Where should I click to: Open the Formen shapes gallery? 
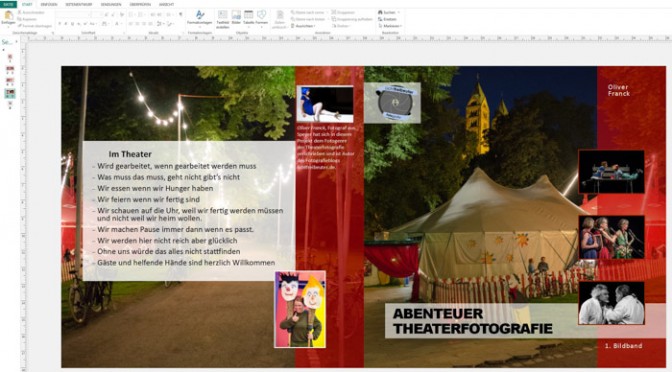coord(261,18)
